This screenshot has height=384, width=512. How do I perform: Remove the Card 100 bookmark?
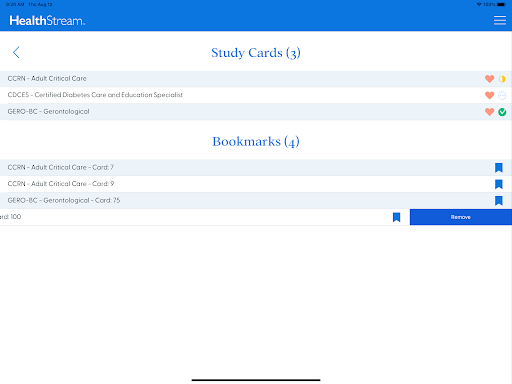tap(461, 217)
